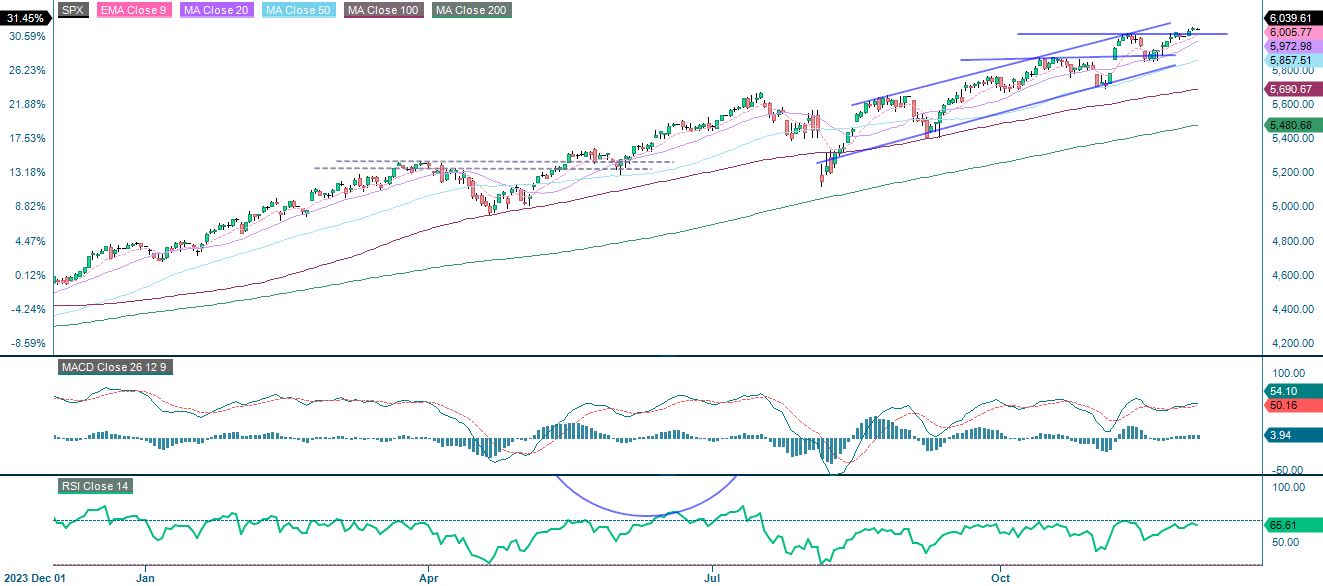This screenshot has height=586, width=1323.
Task: Click the 65.61 RSI value tag
Action: click(1293, 524)
